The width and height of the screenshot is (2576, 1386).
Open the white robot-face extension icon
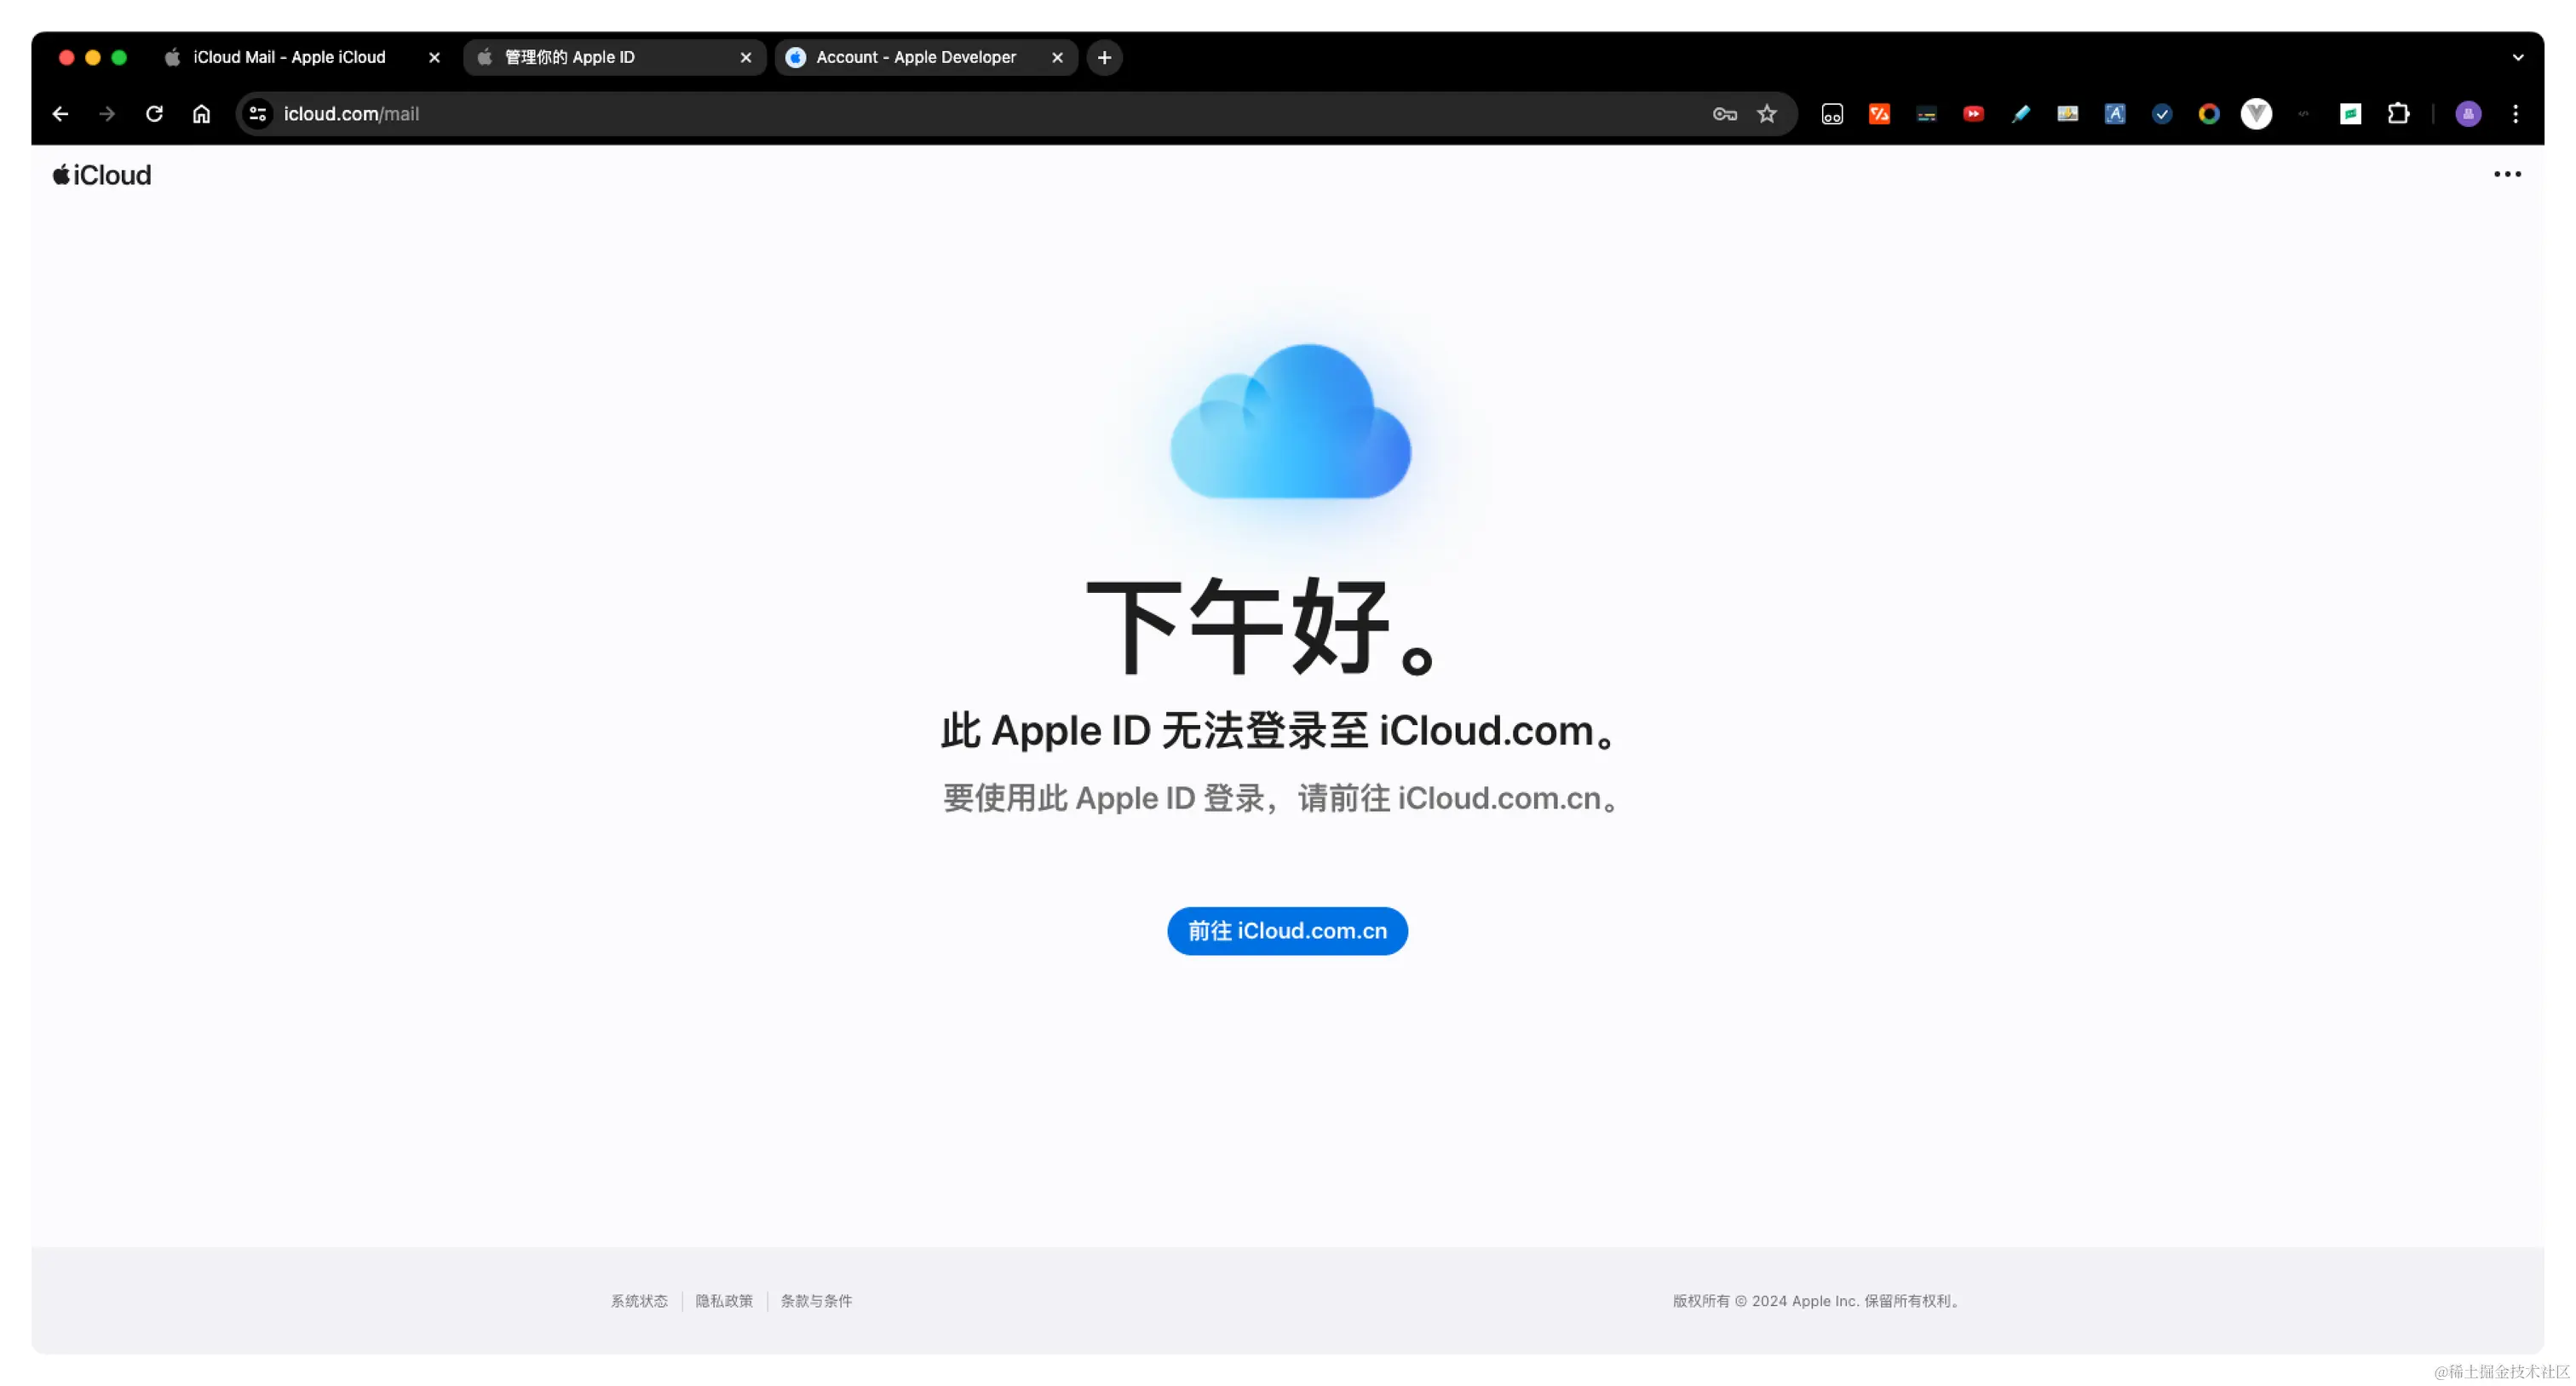pyautogui.click(x=1832, y=114)
